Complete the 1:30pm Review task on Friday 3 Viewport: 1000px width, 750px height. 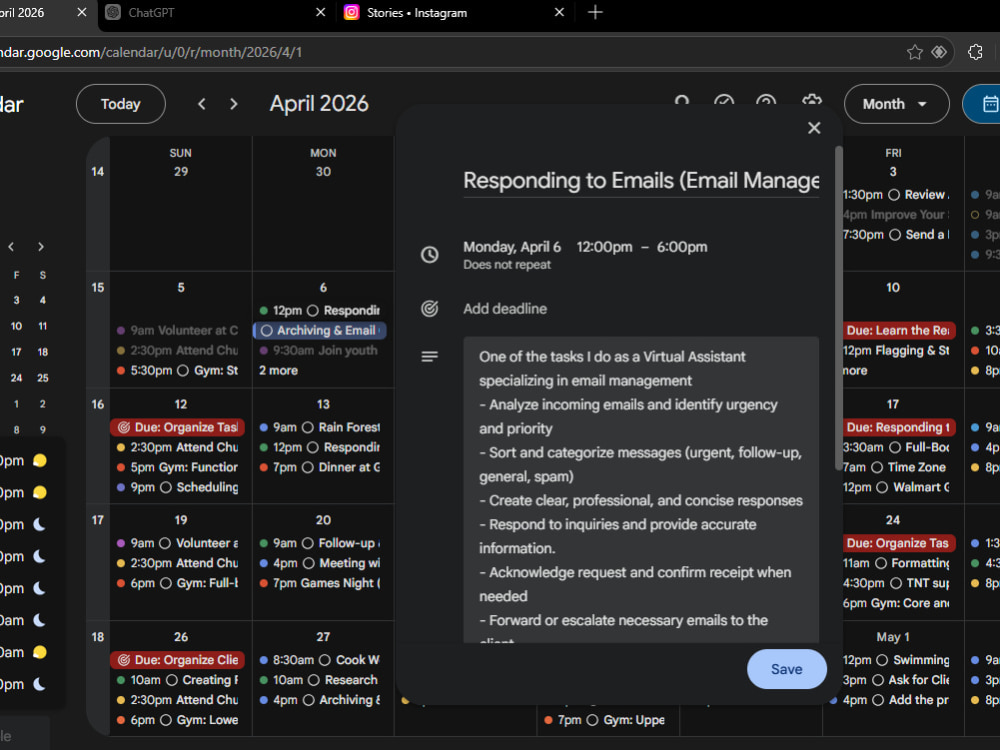894,195
